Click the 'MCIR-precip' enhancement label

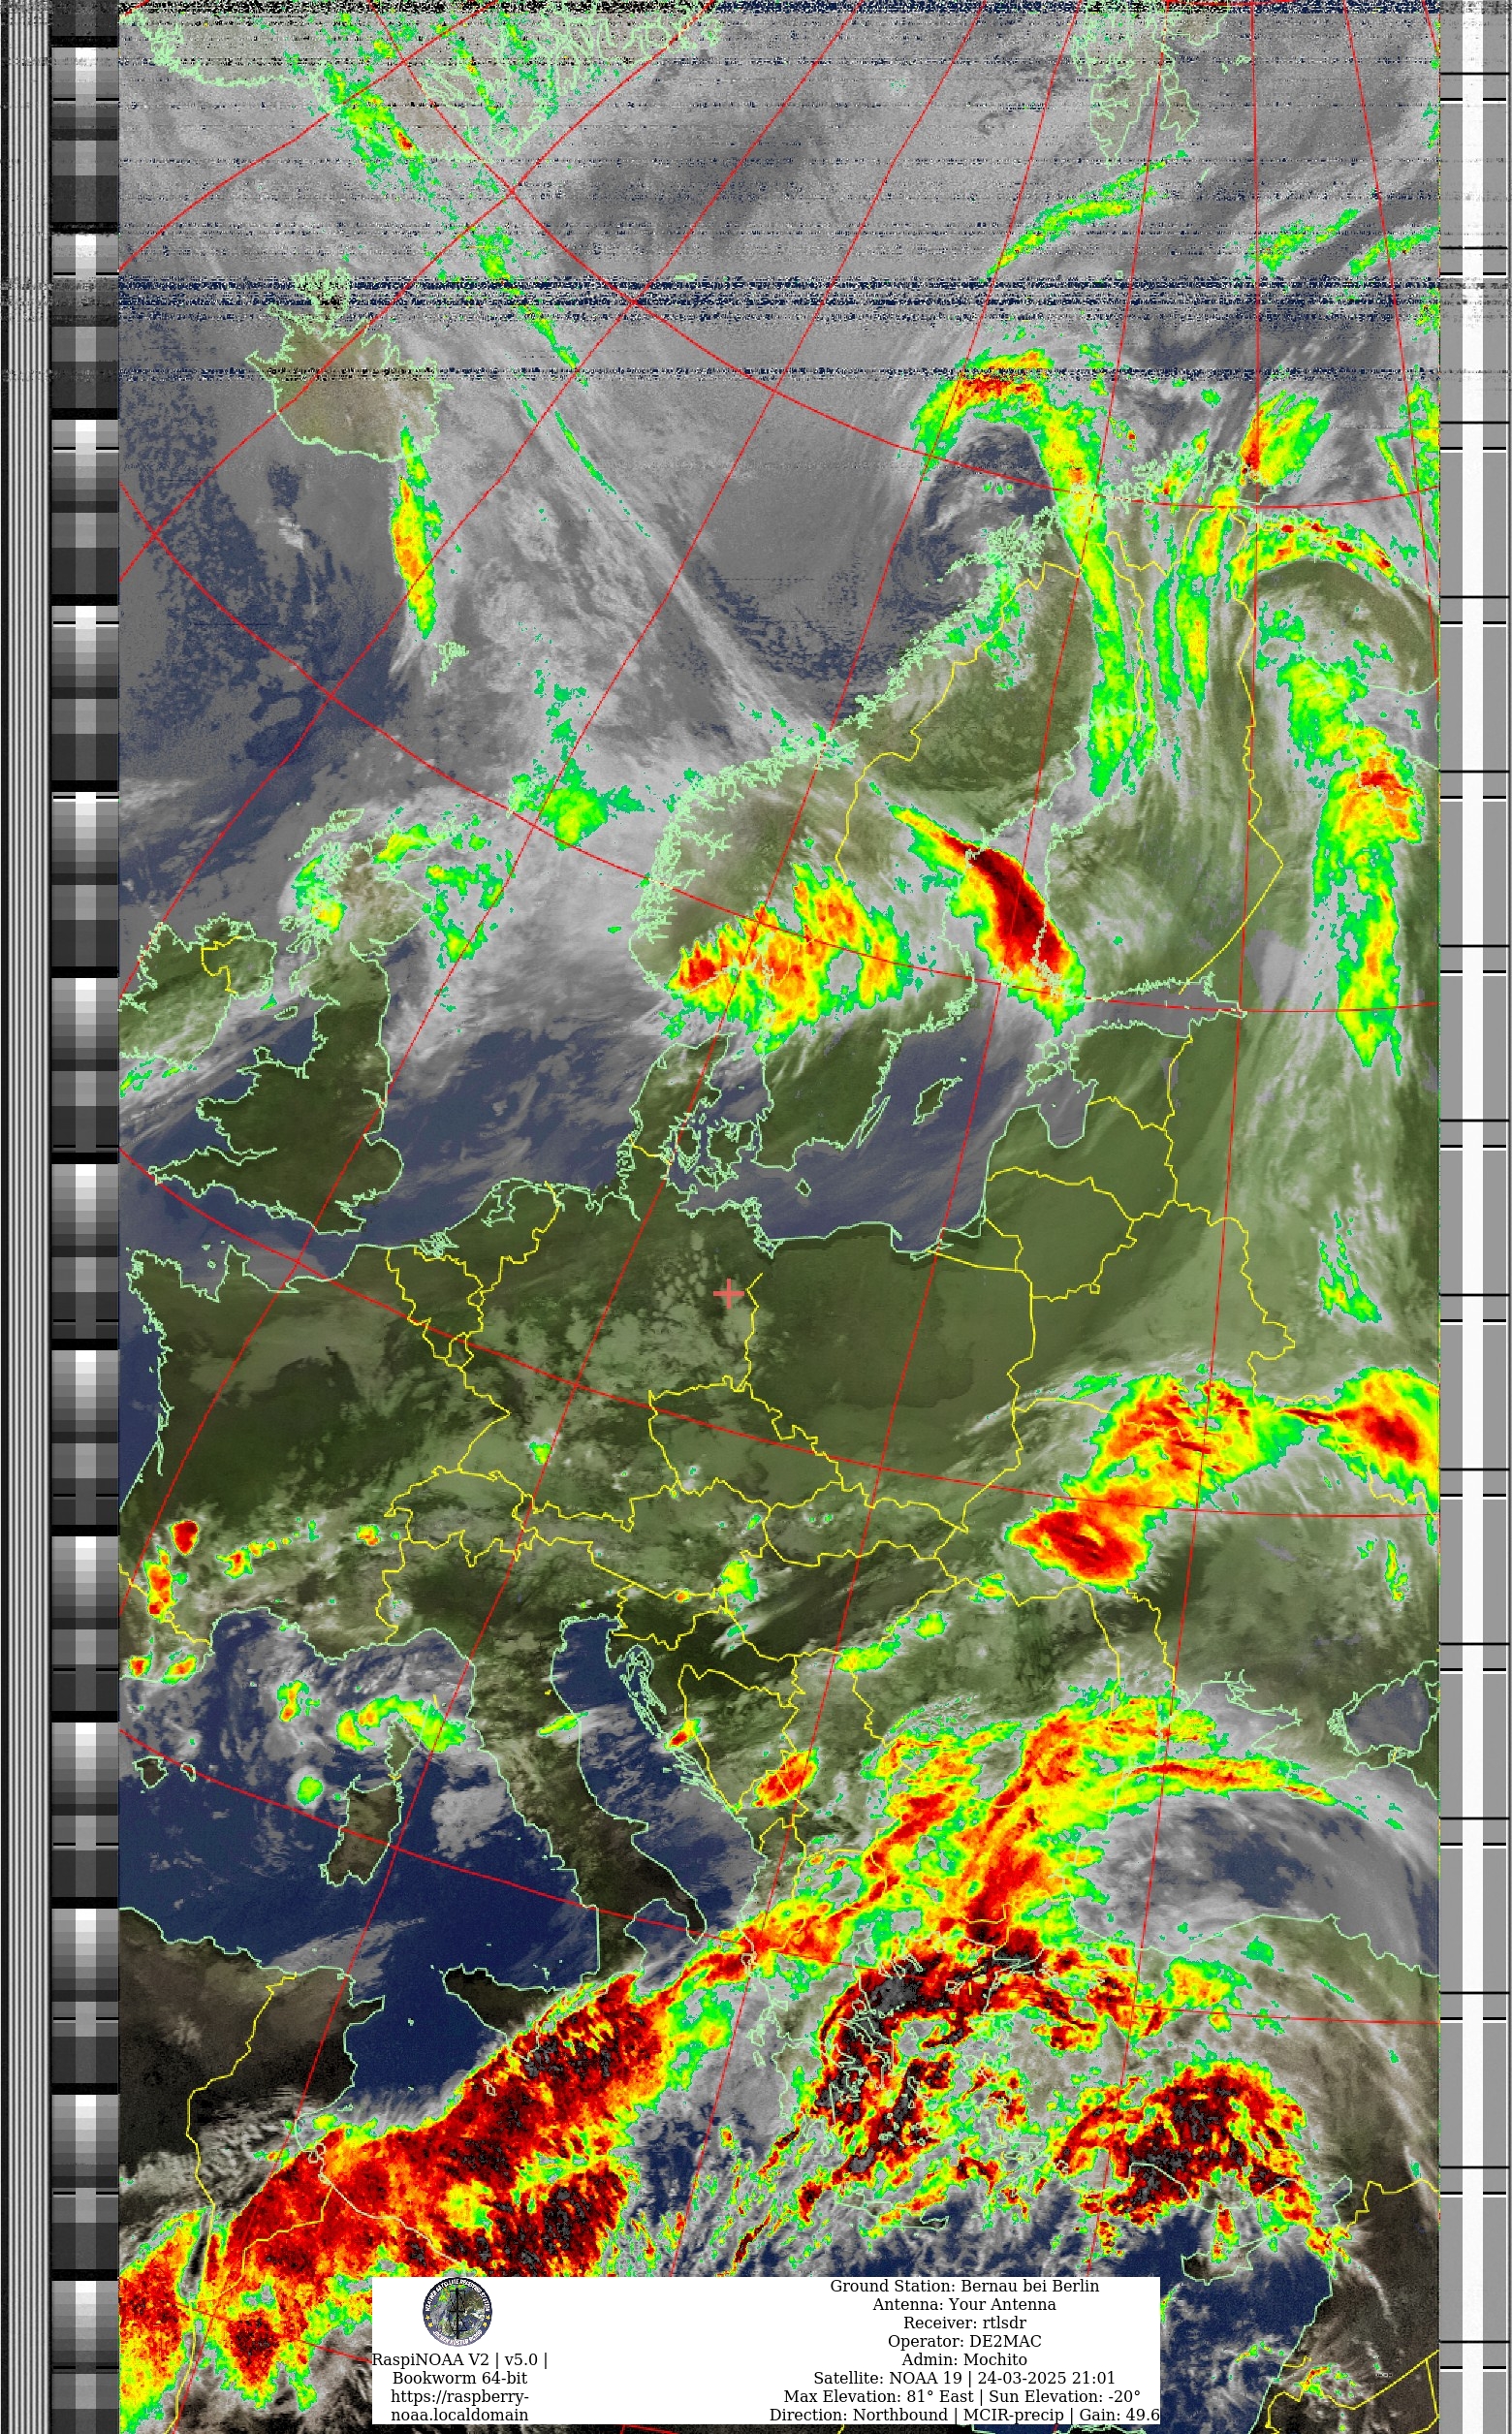click(1013, 2415)
